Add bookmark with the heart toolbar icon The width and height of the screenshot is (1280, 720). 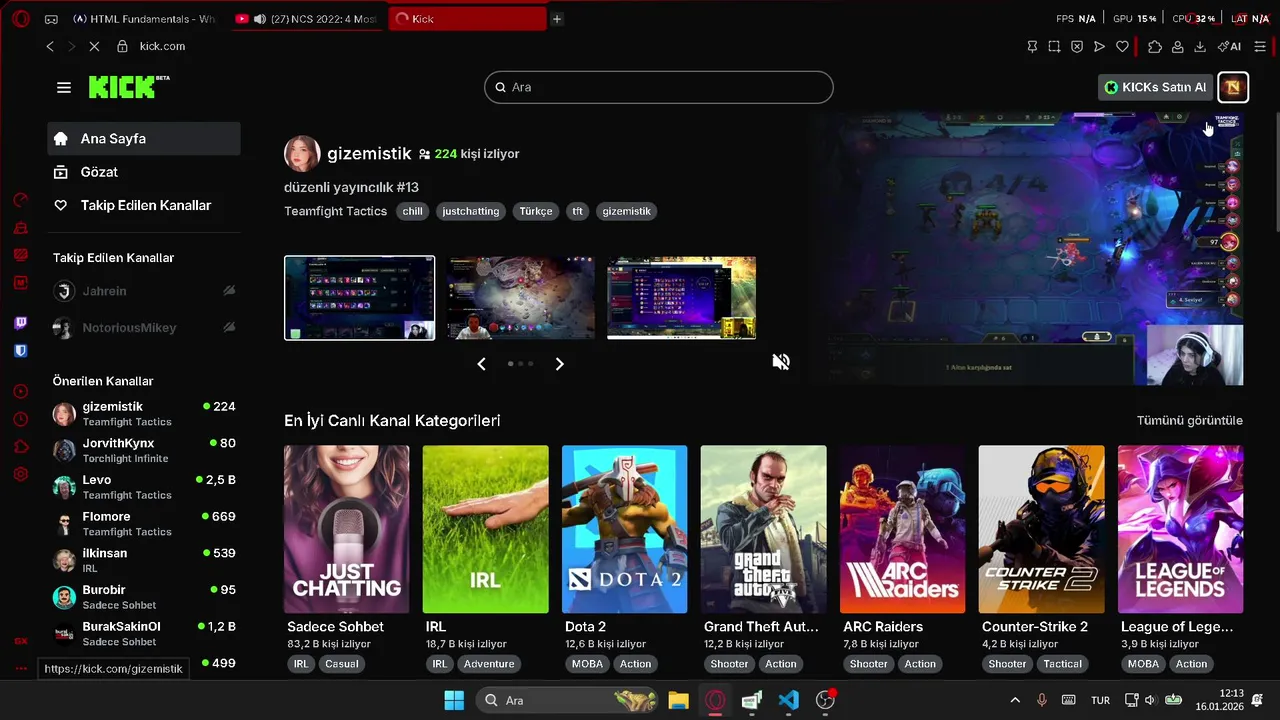click(1122, 46)
